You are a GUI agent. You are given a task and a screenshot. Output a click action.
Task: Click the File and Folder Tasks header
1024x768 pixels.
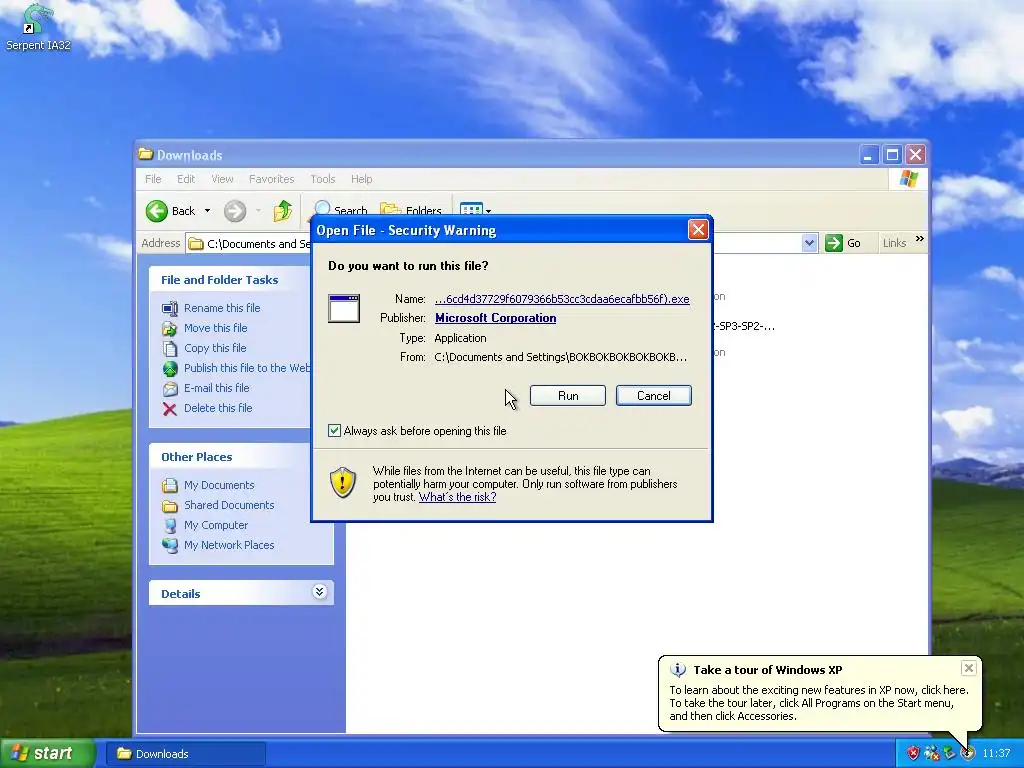(219, 280)
